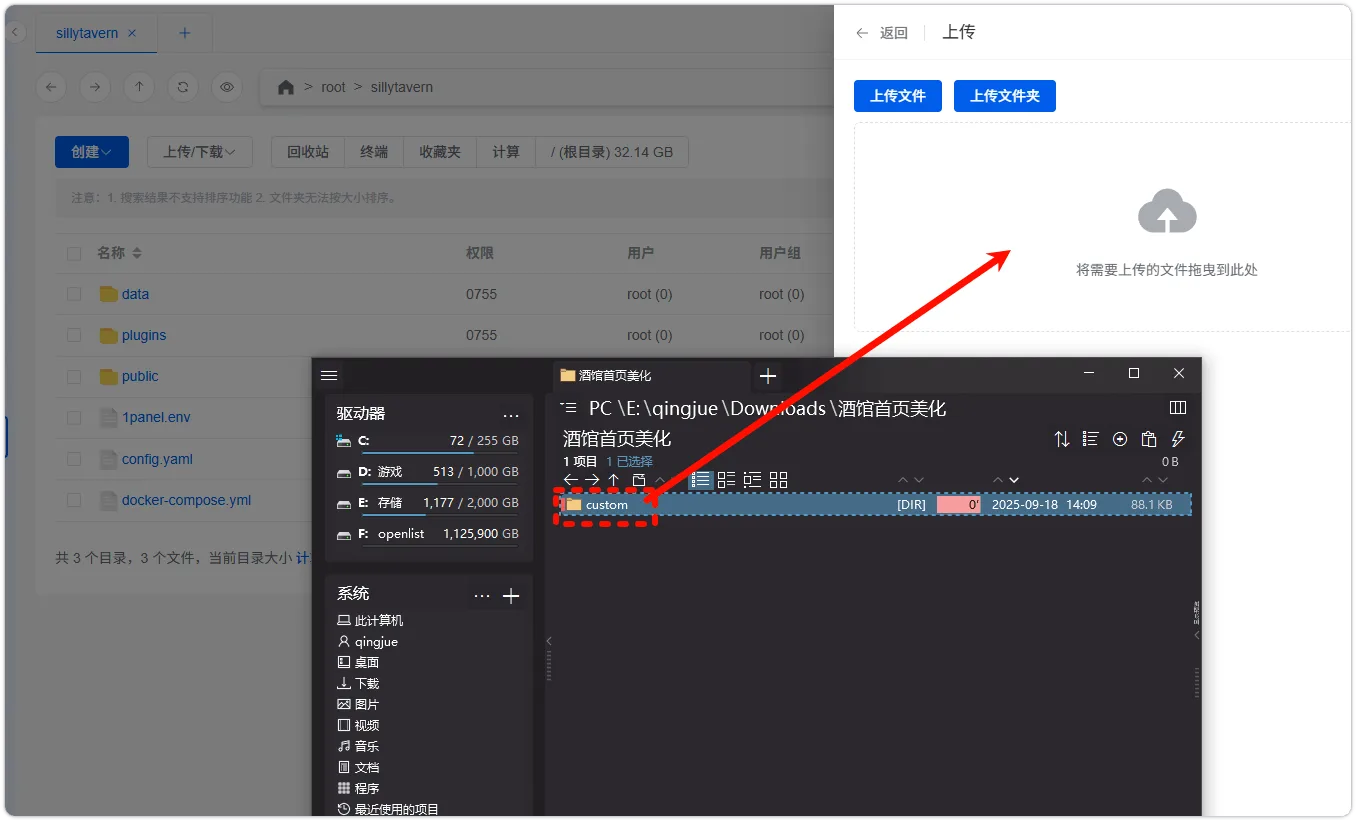
Task: Refresh the sillytavern file list
Action: tap(183, 87)
